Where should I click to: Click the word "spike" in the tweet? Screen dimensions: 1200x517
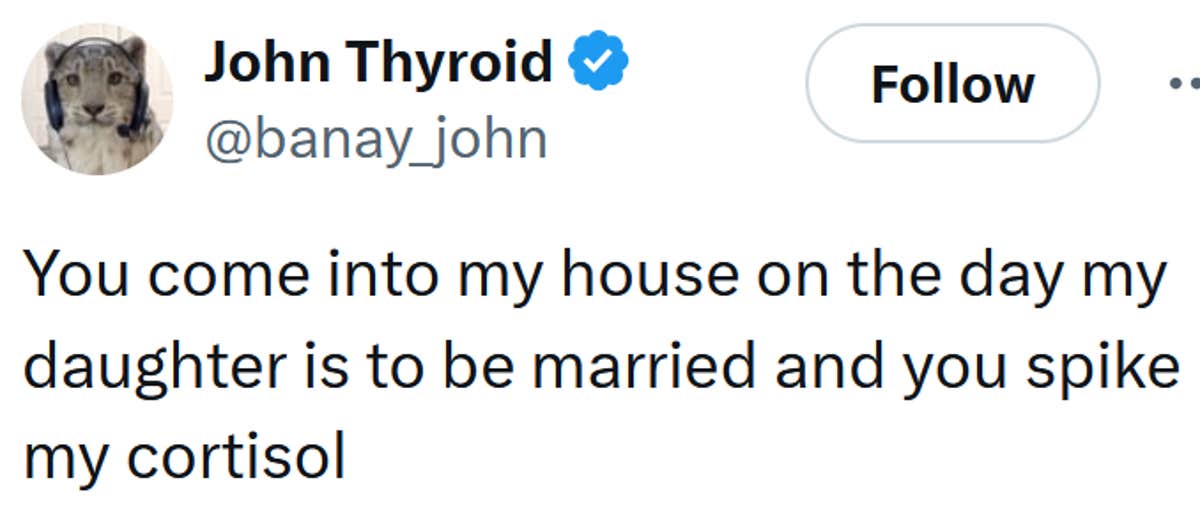pyautogui.click(x=1107, y=367)
